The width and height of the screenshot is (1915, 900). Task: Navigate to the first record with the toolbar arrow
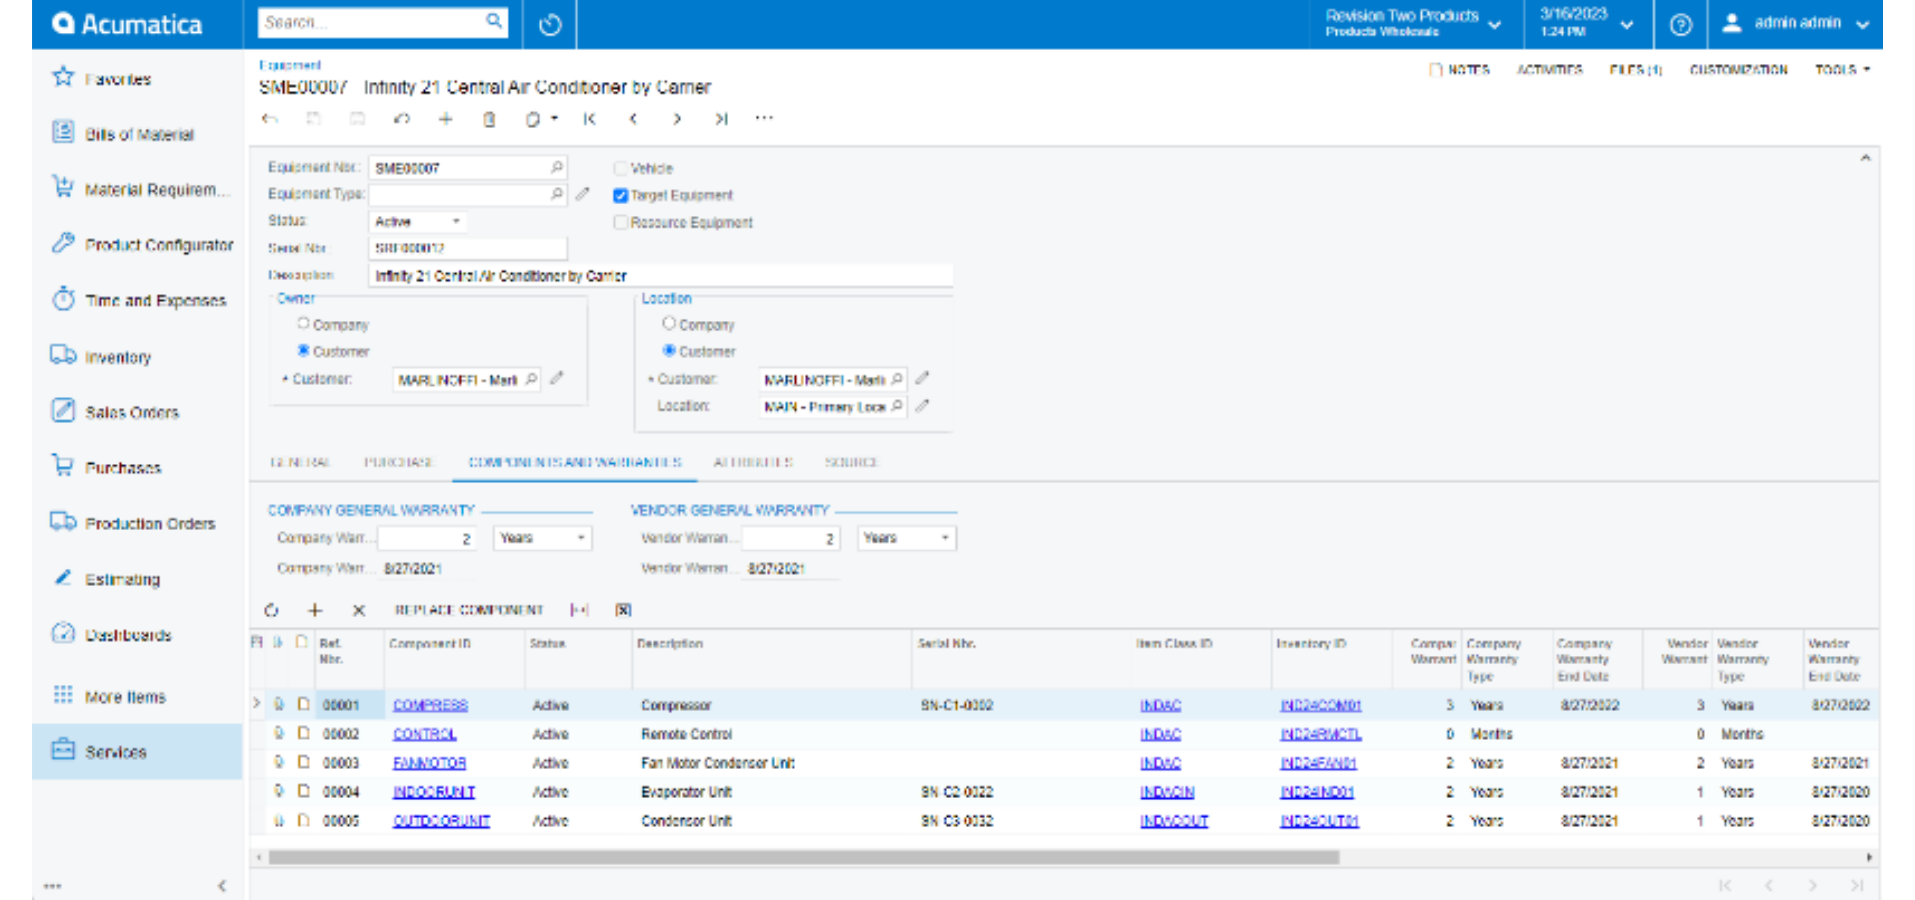pos(589,118)
